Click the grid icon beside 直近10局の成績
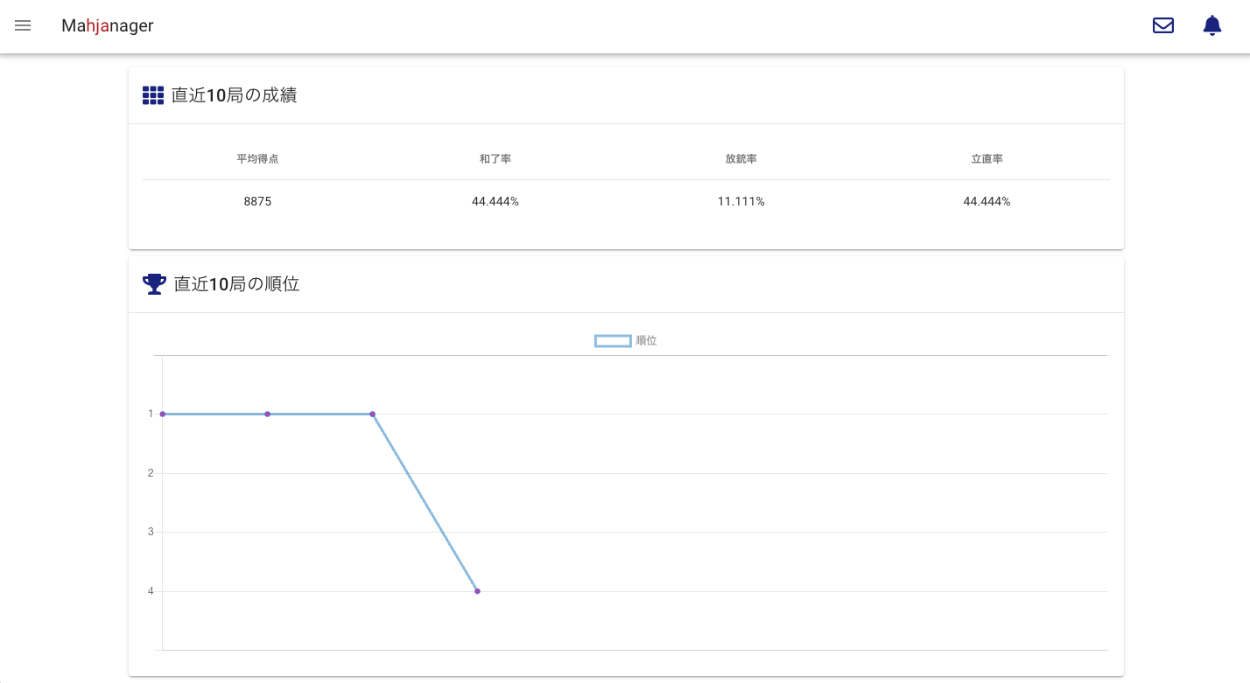The image size is (1250, 683). (x=153, y=96)
